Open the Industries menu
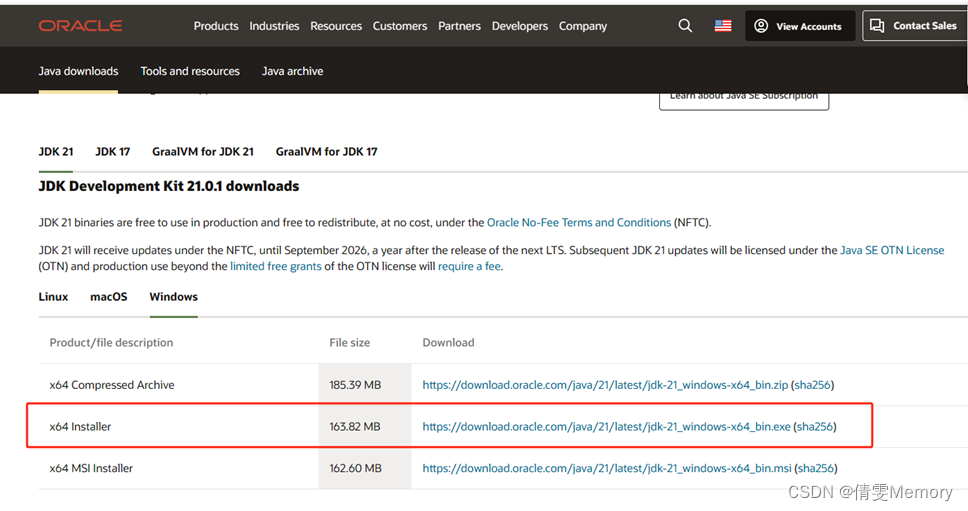This screenshot has width=968, height=511. [x=274, y=26]
